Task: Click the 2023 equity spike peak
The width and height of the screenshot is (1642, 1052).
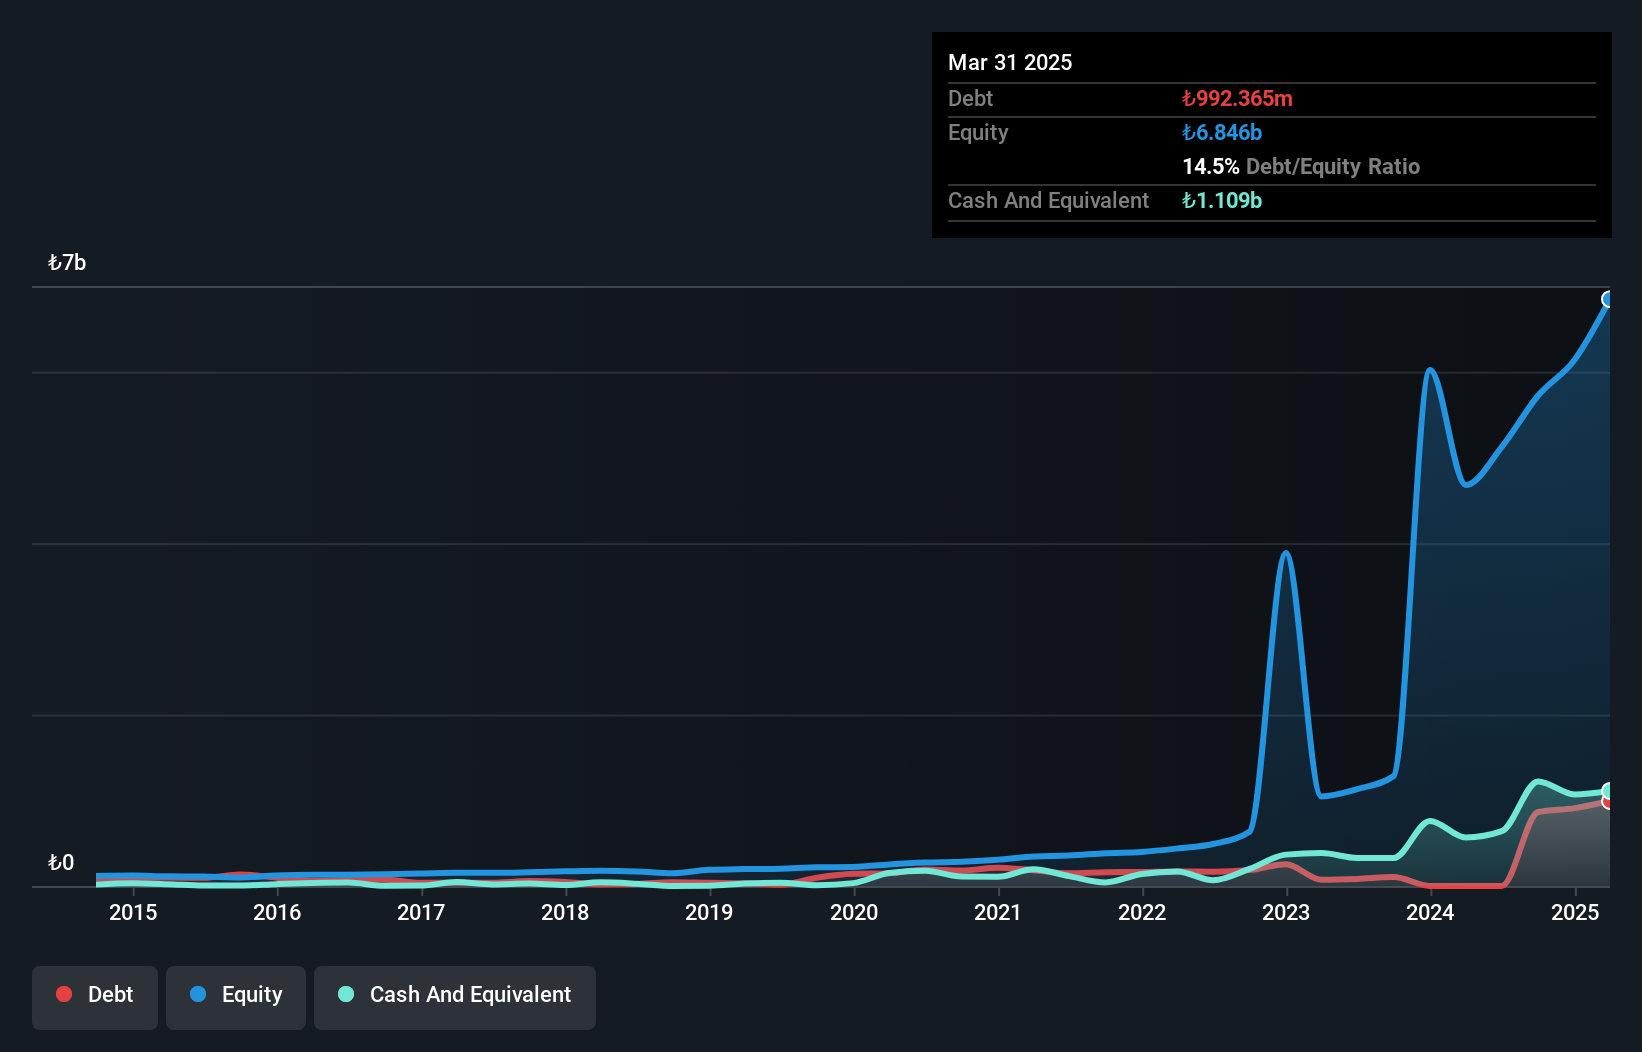Action: [x=1286, y=552]
